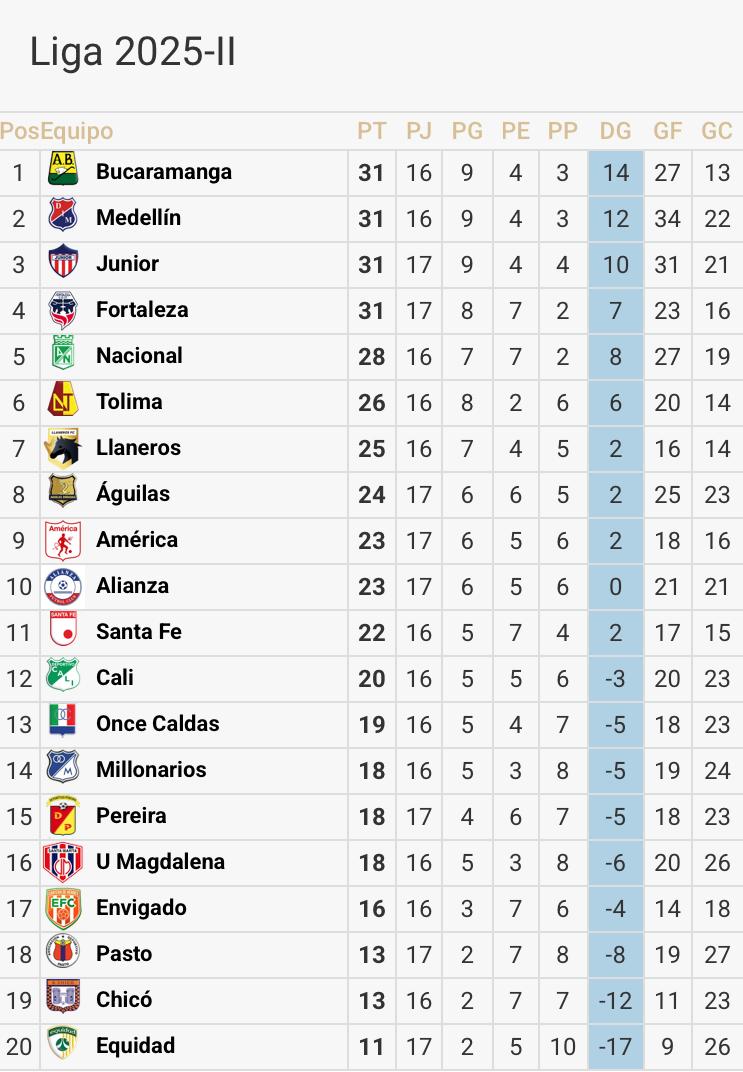The height and width of the screenshot is (1072, 743).
Task: Click the Equidad team crest icon
Action: (63, 1044)
